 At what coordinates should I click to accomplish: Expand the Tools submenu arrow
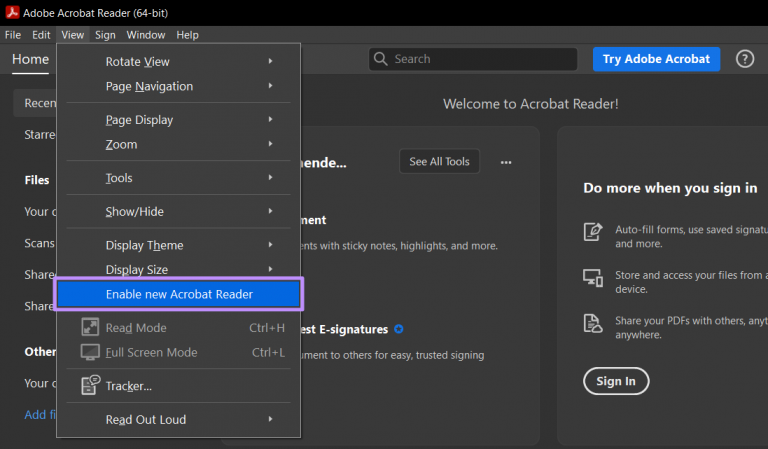pyautogui.click(x=270, y=177)
